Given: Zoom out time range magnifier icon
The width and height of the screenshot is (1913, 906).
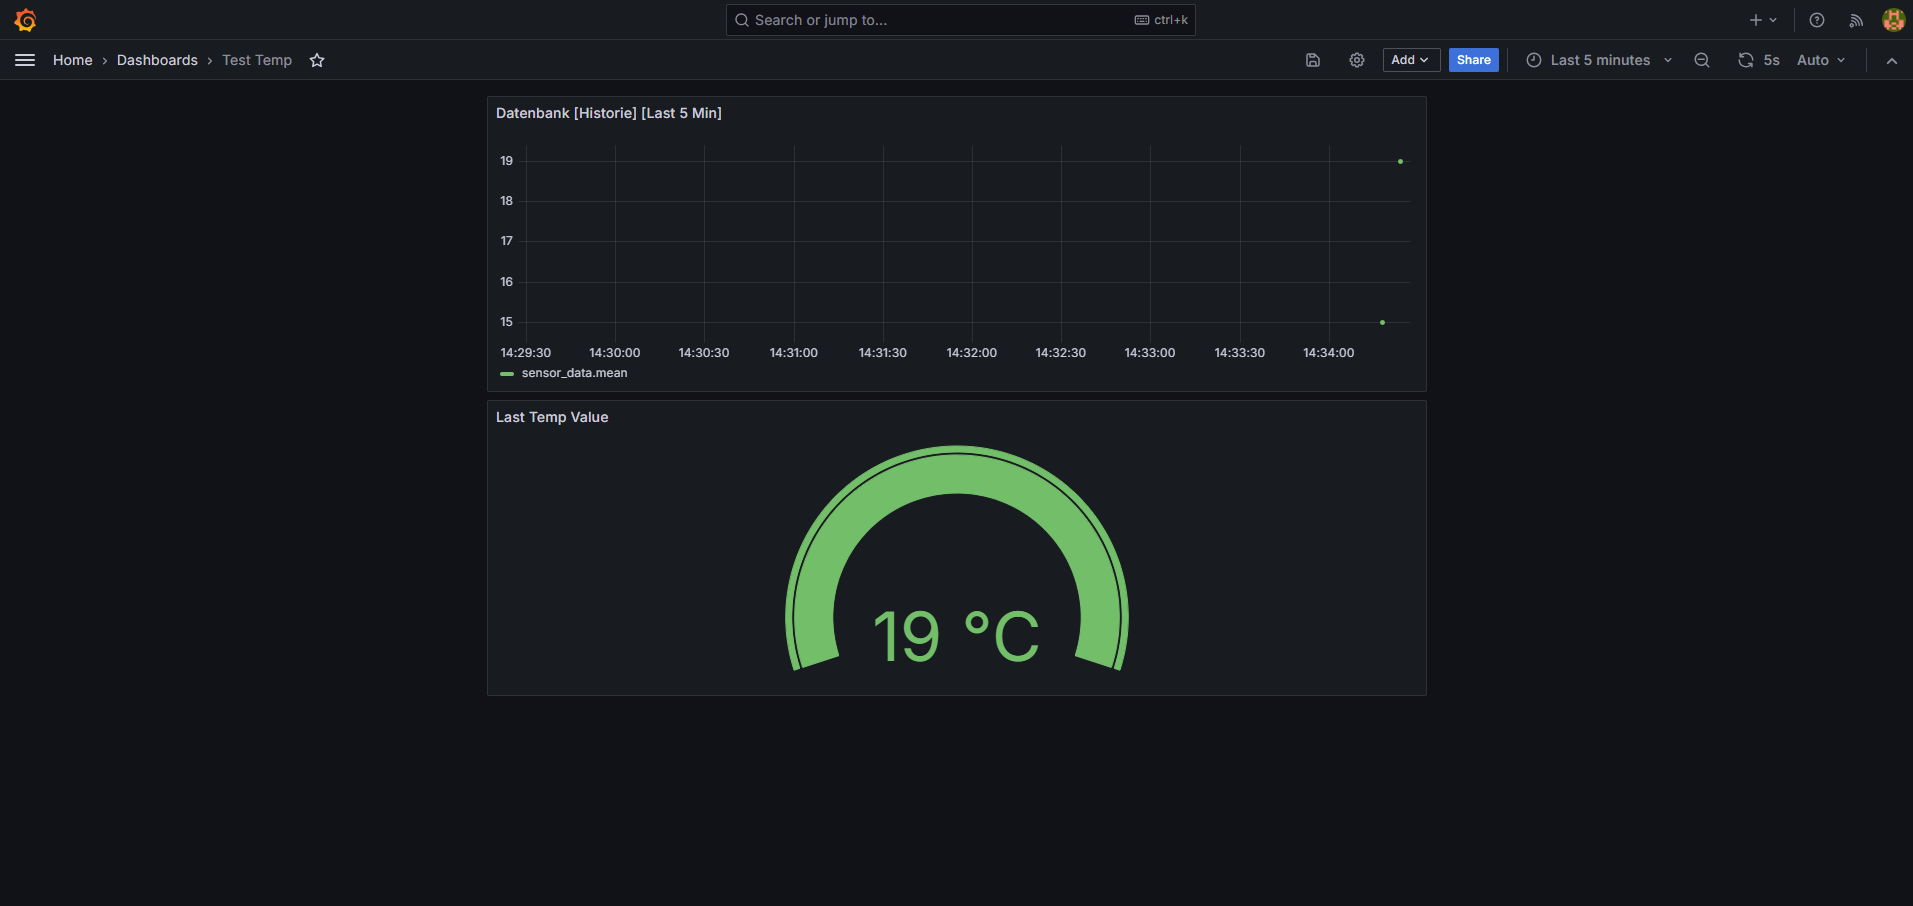Looking at the screenshot, I should click(1701, 60).
